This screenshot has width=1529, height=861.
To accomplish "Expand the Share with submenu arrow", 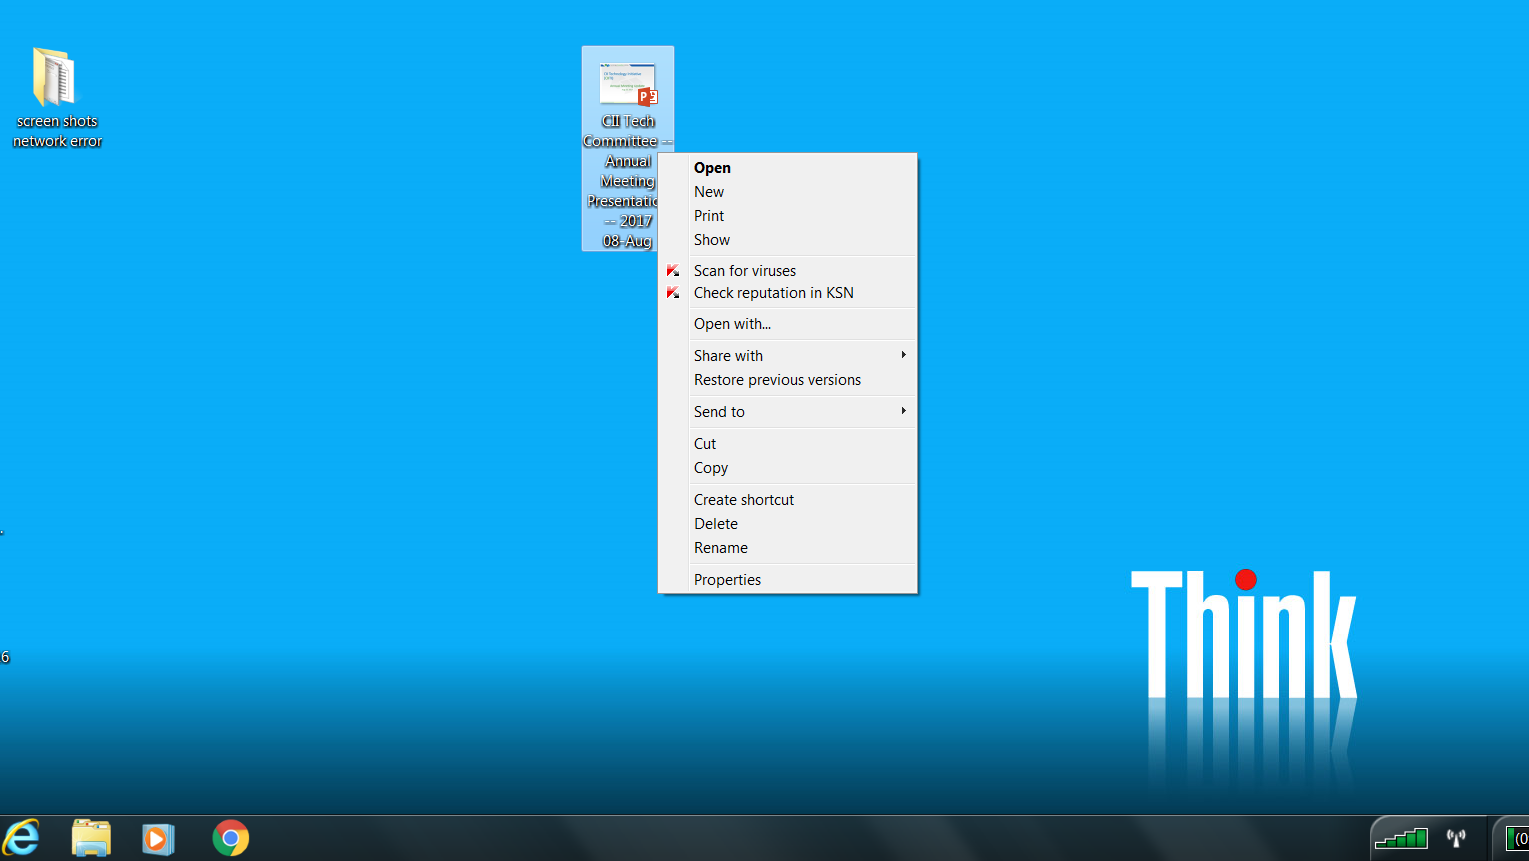I will tap(903, 355).
